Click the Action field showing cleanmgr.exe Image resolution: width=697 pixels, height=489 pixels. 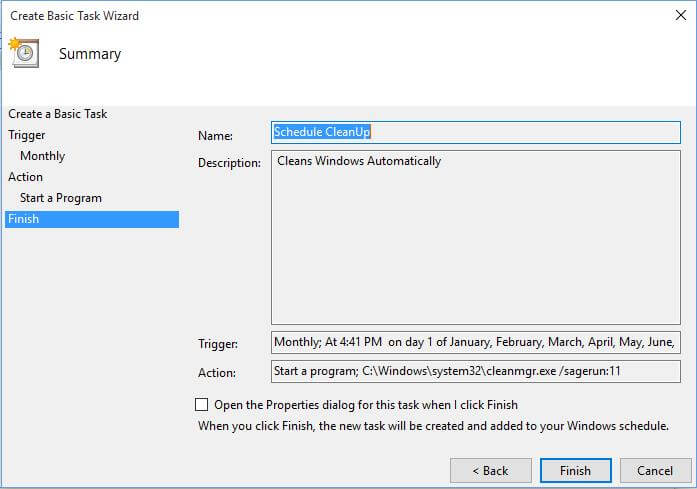tap(476, 371)
